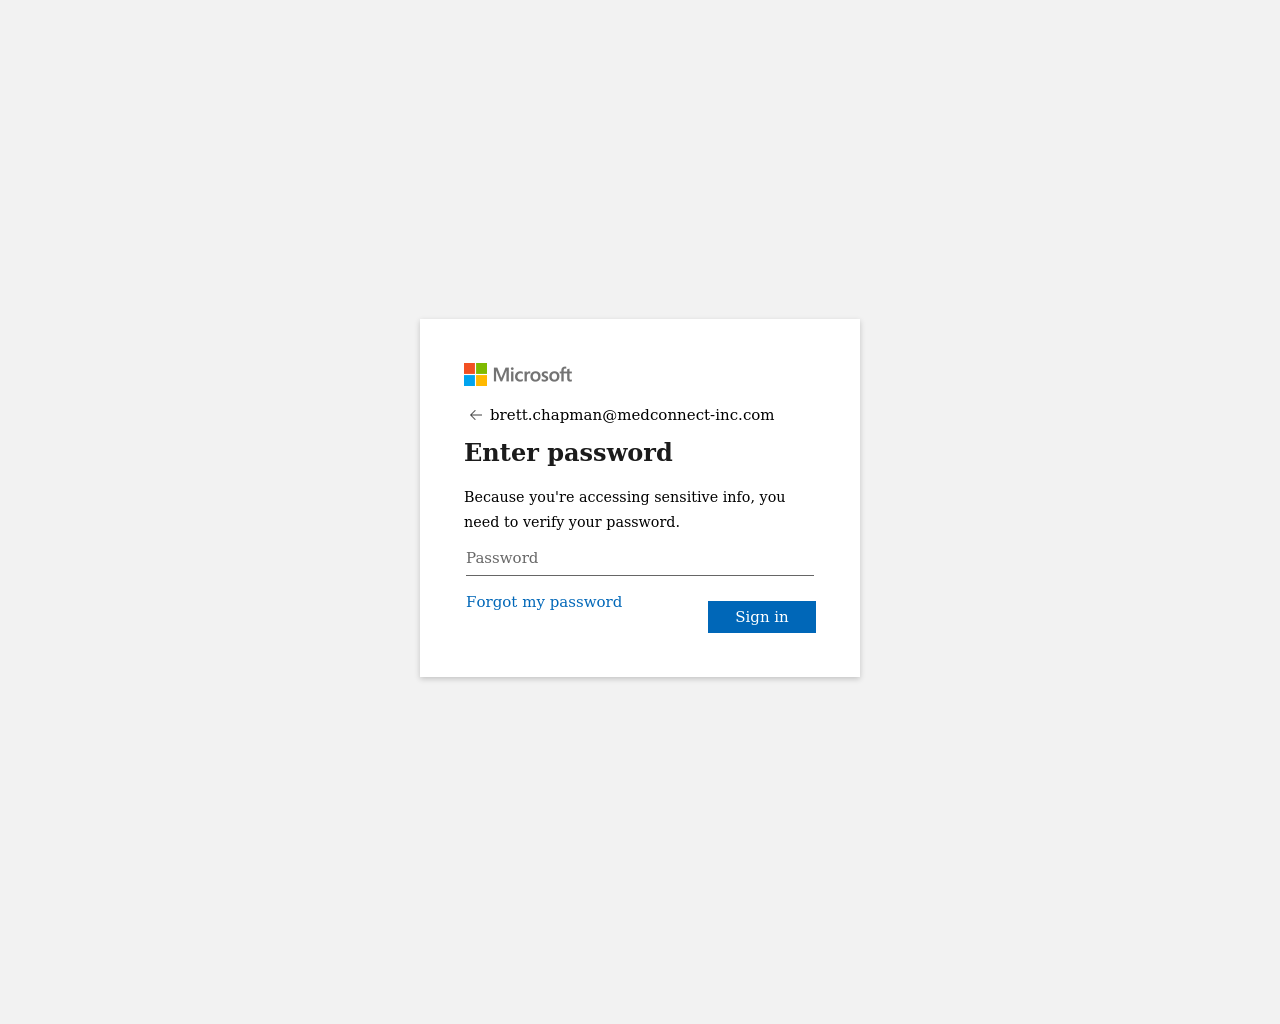The width and height of the screenshot is (1280, 1024).
Task: Click the blue square of the logo
Action: click(x=469, y=380)
